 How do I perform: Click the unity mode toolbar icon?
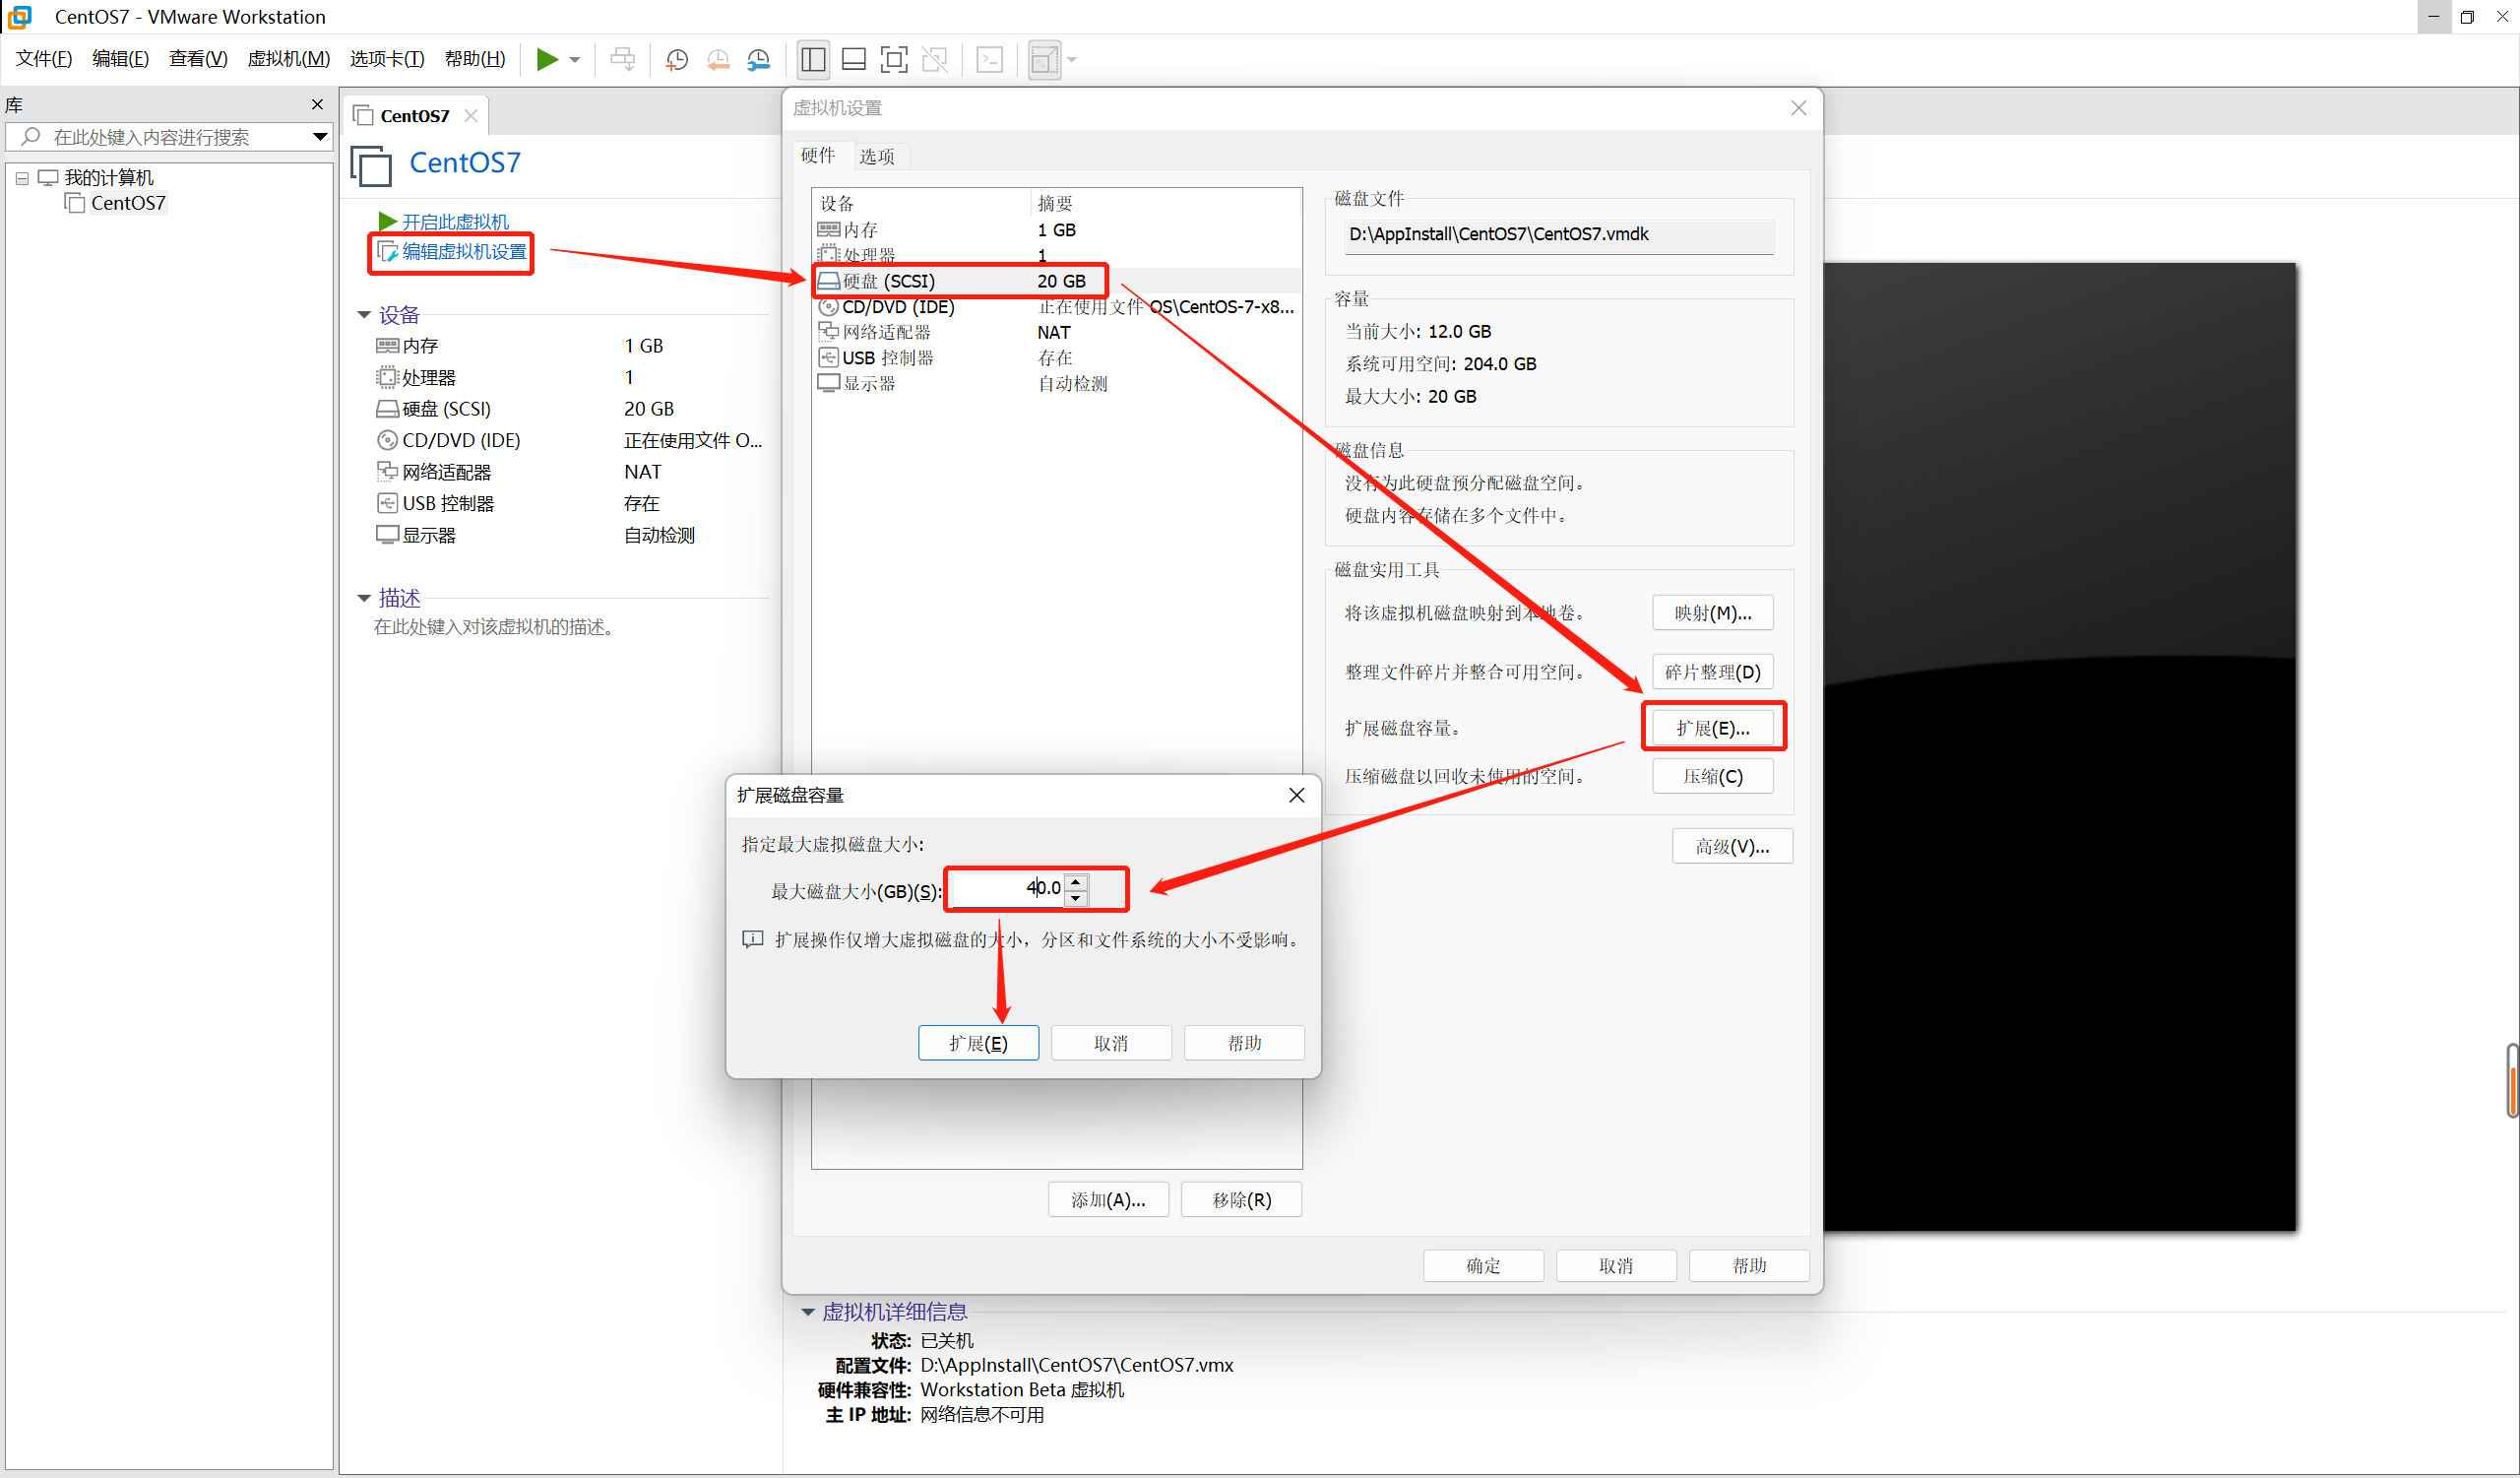point(935,60)
